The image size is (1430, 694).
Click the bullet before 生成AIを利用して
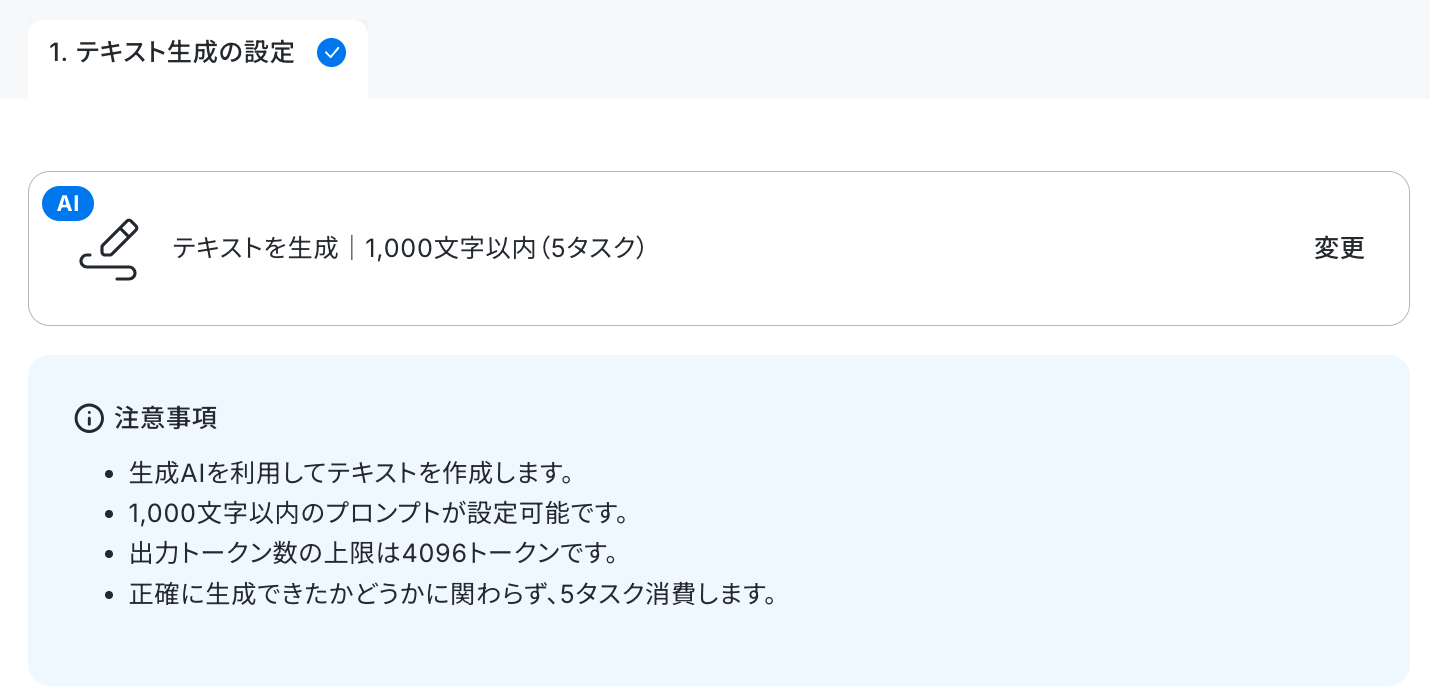(111, 473)
